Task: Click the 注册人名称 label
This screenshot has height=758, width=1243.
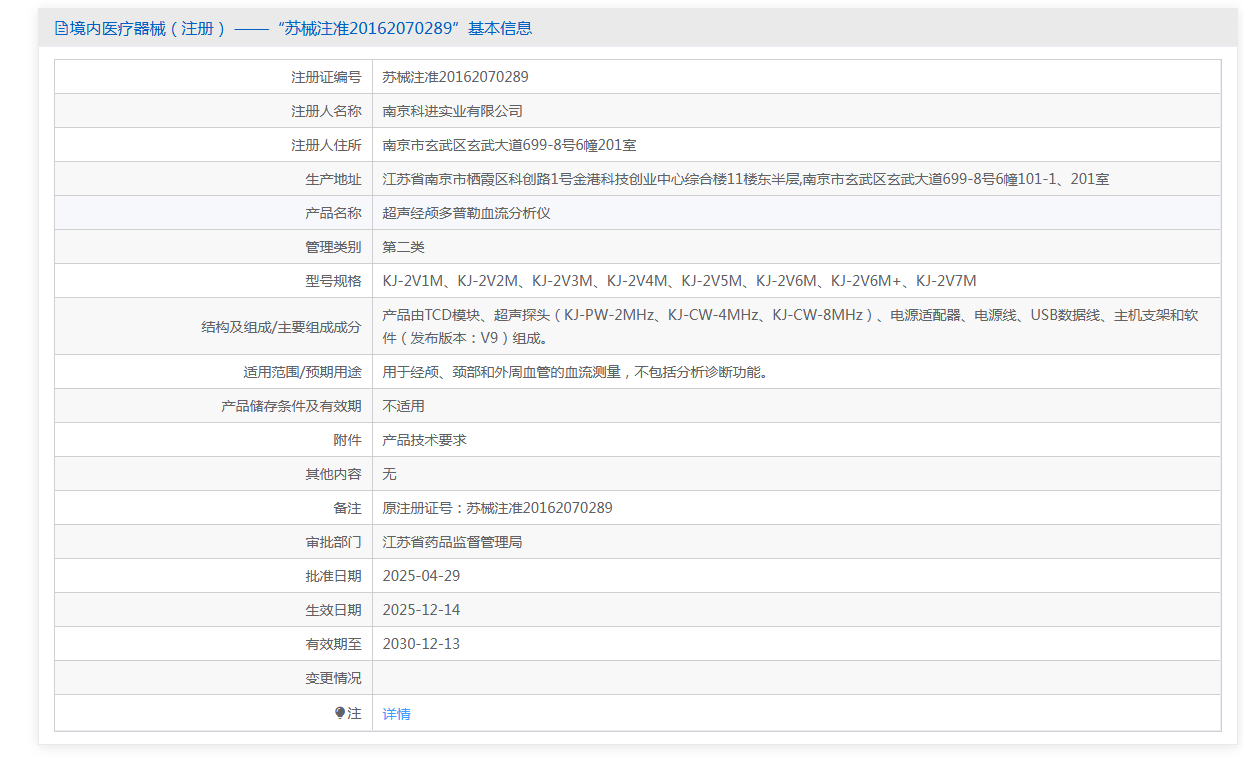Action: click(326, 111)
